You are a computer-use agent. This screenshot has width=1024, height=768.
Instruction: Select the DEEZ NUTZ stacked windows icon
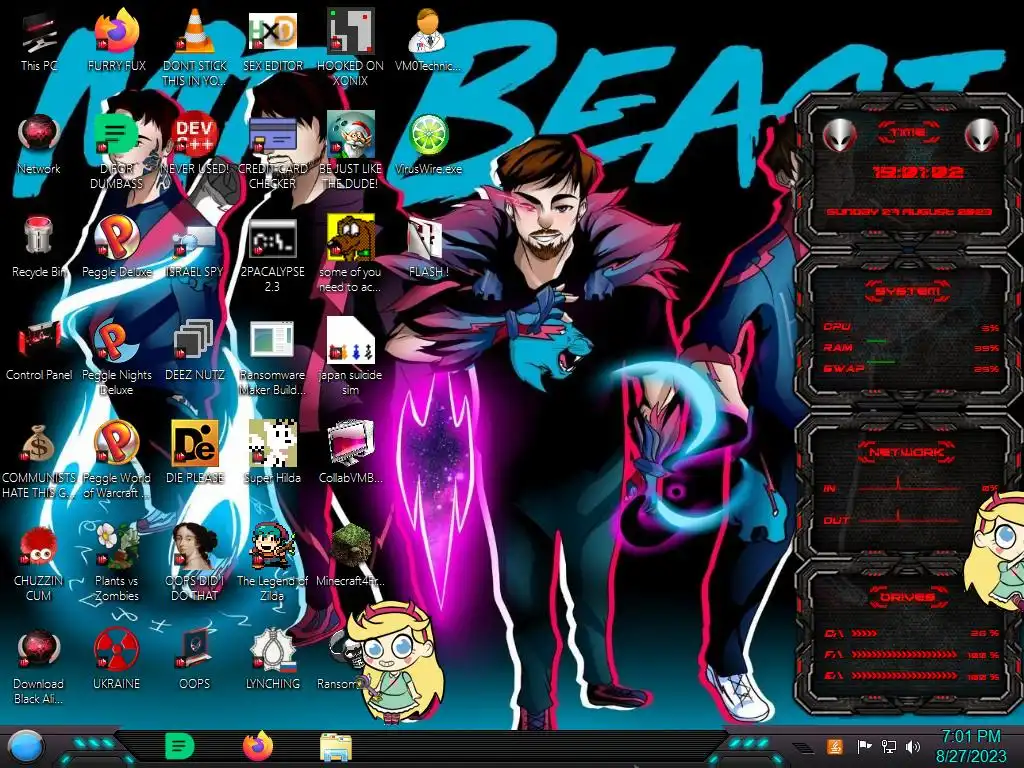tap(195, 350)
